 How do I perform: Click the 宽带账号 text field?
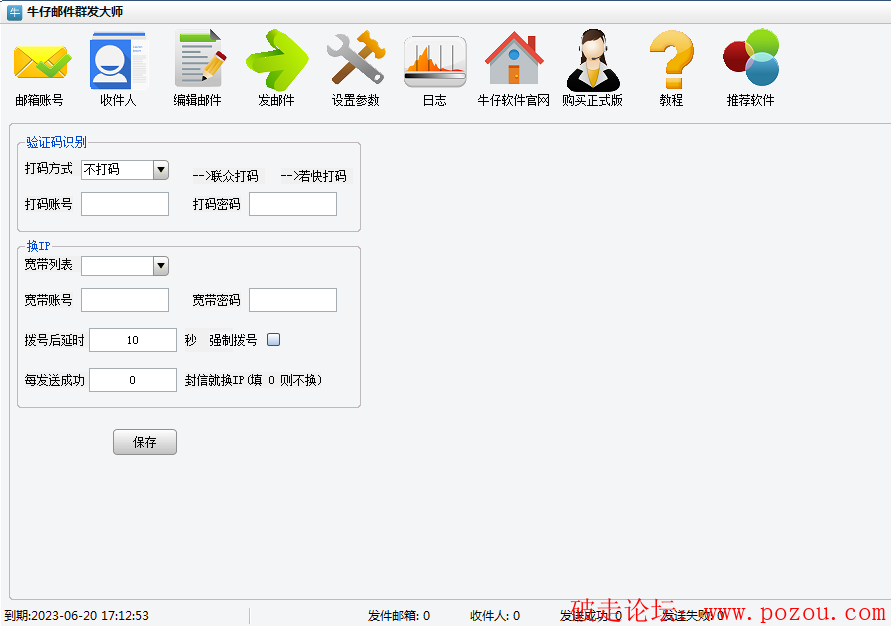coord(125,300)
